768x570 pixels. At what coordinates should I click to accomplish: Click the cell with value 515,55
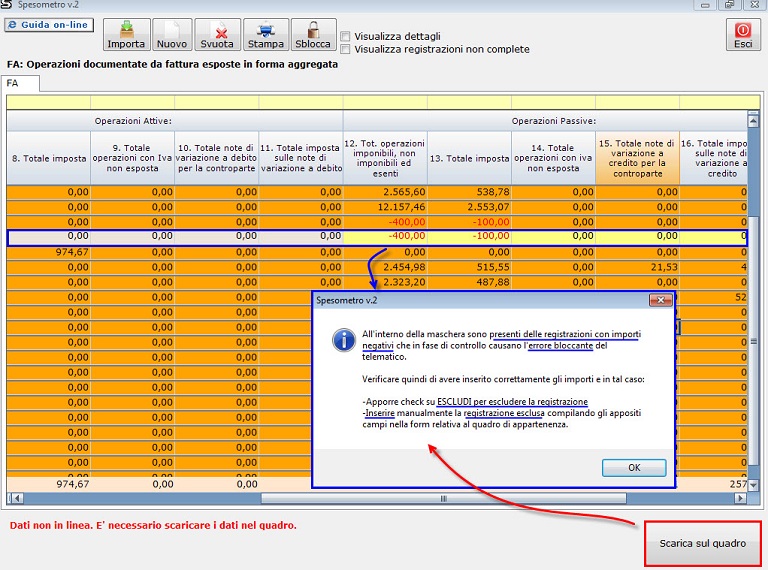[469, 267]
